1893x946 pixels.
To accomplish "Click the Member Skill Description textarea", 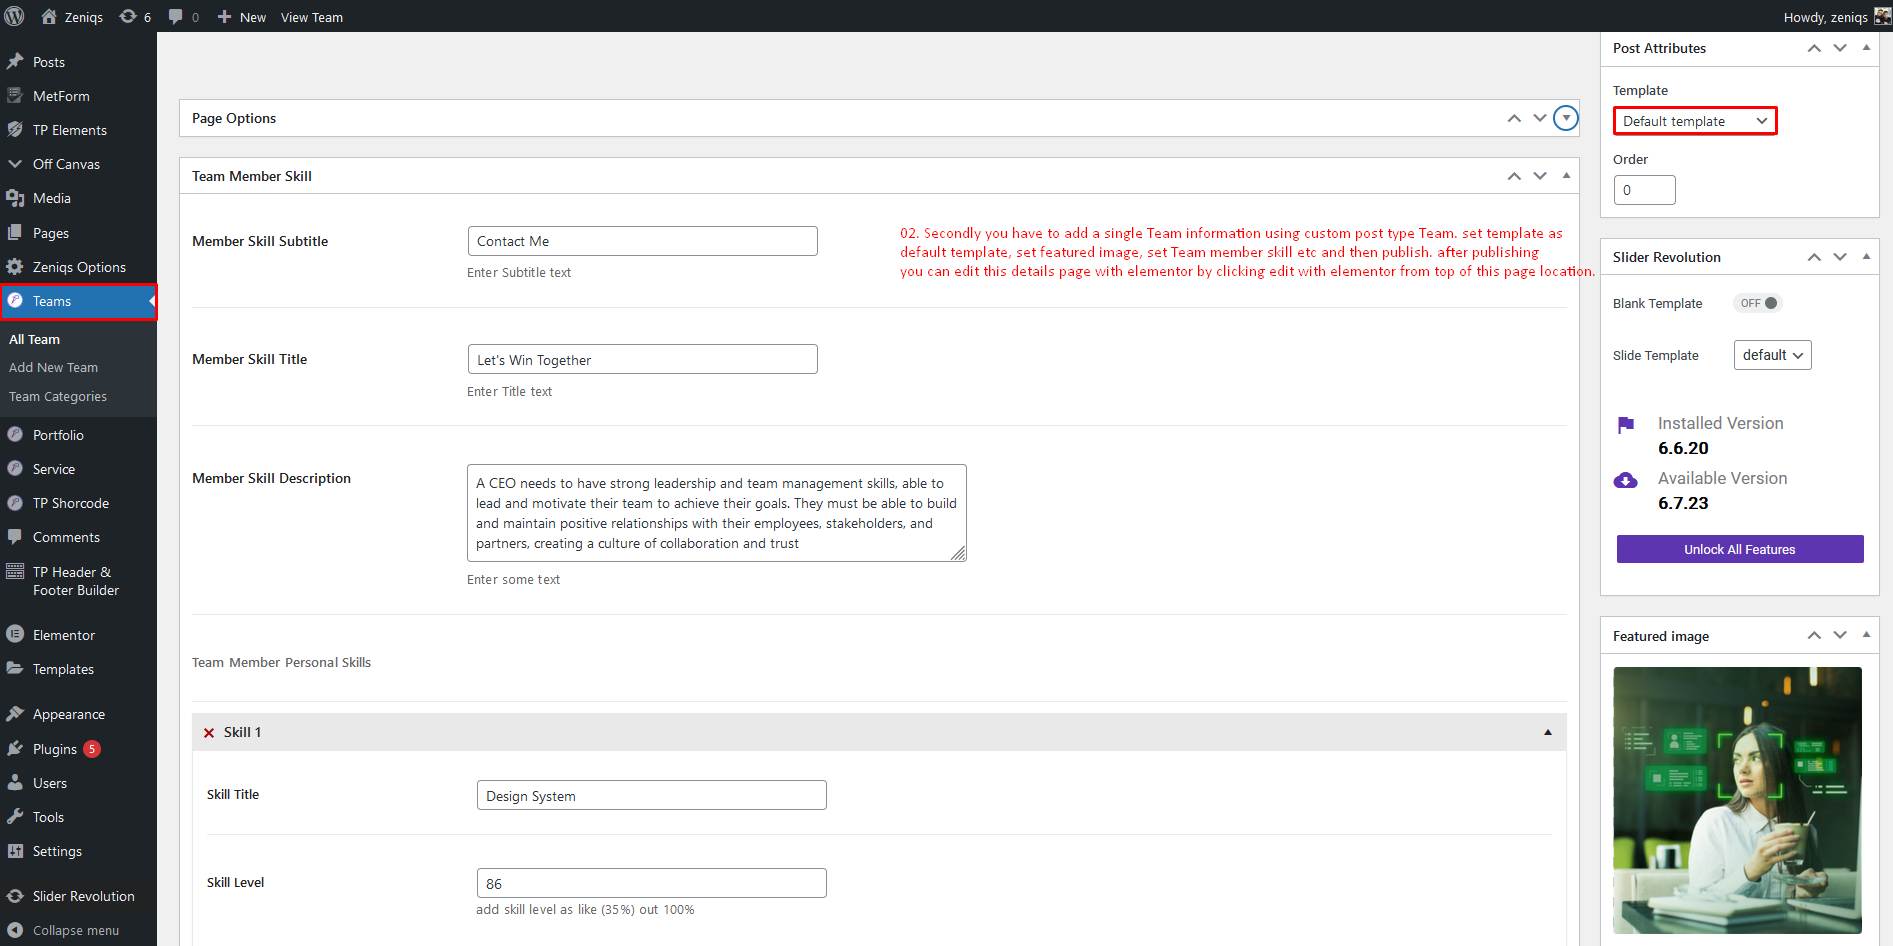I will [717, 513].
